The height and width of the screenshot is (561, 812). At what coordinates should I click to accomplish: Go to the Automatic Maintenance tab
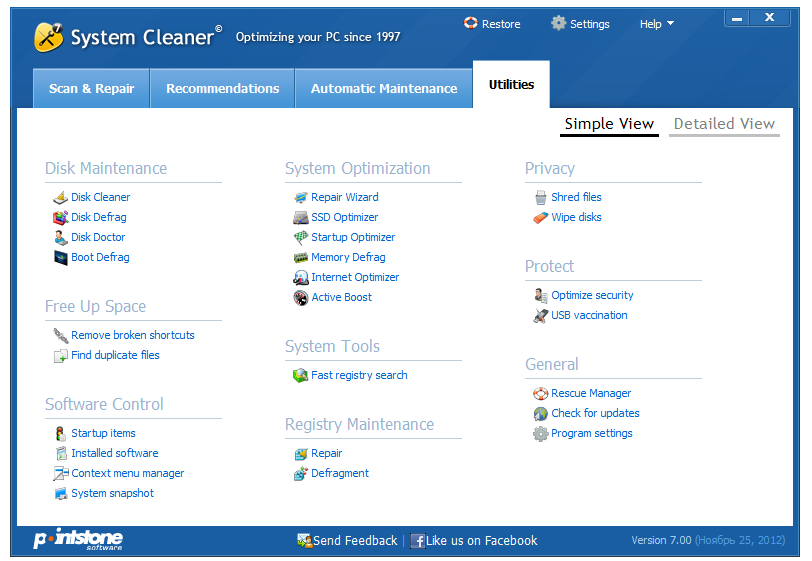(x=384, y=89)
